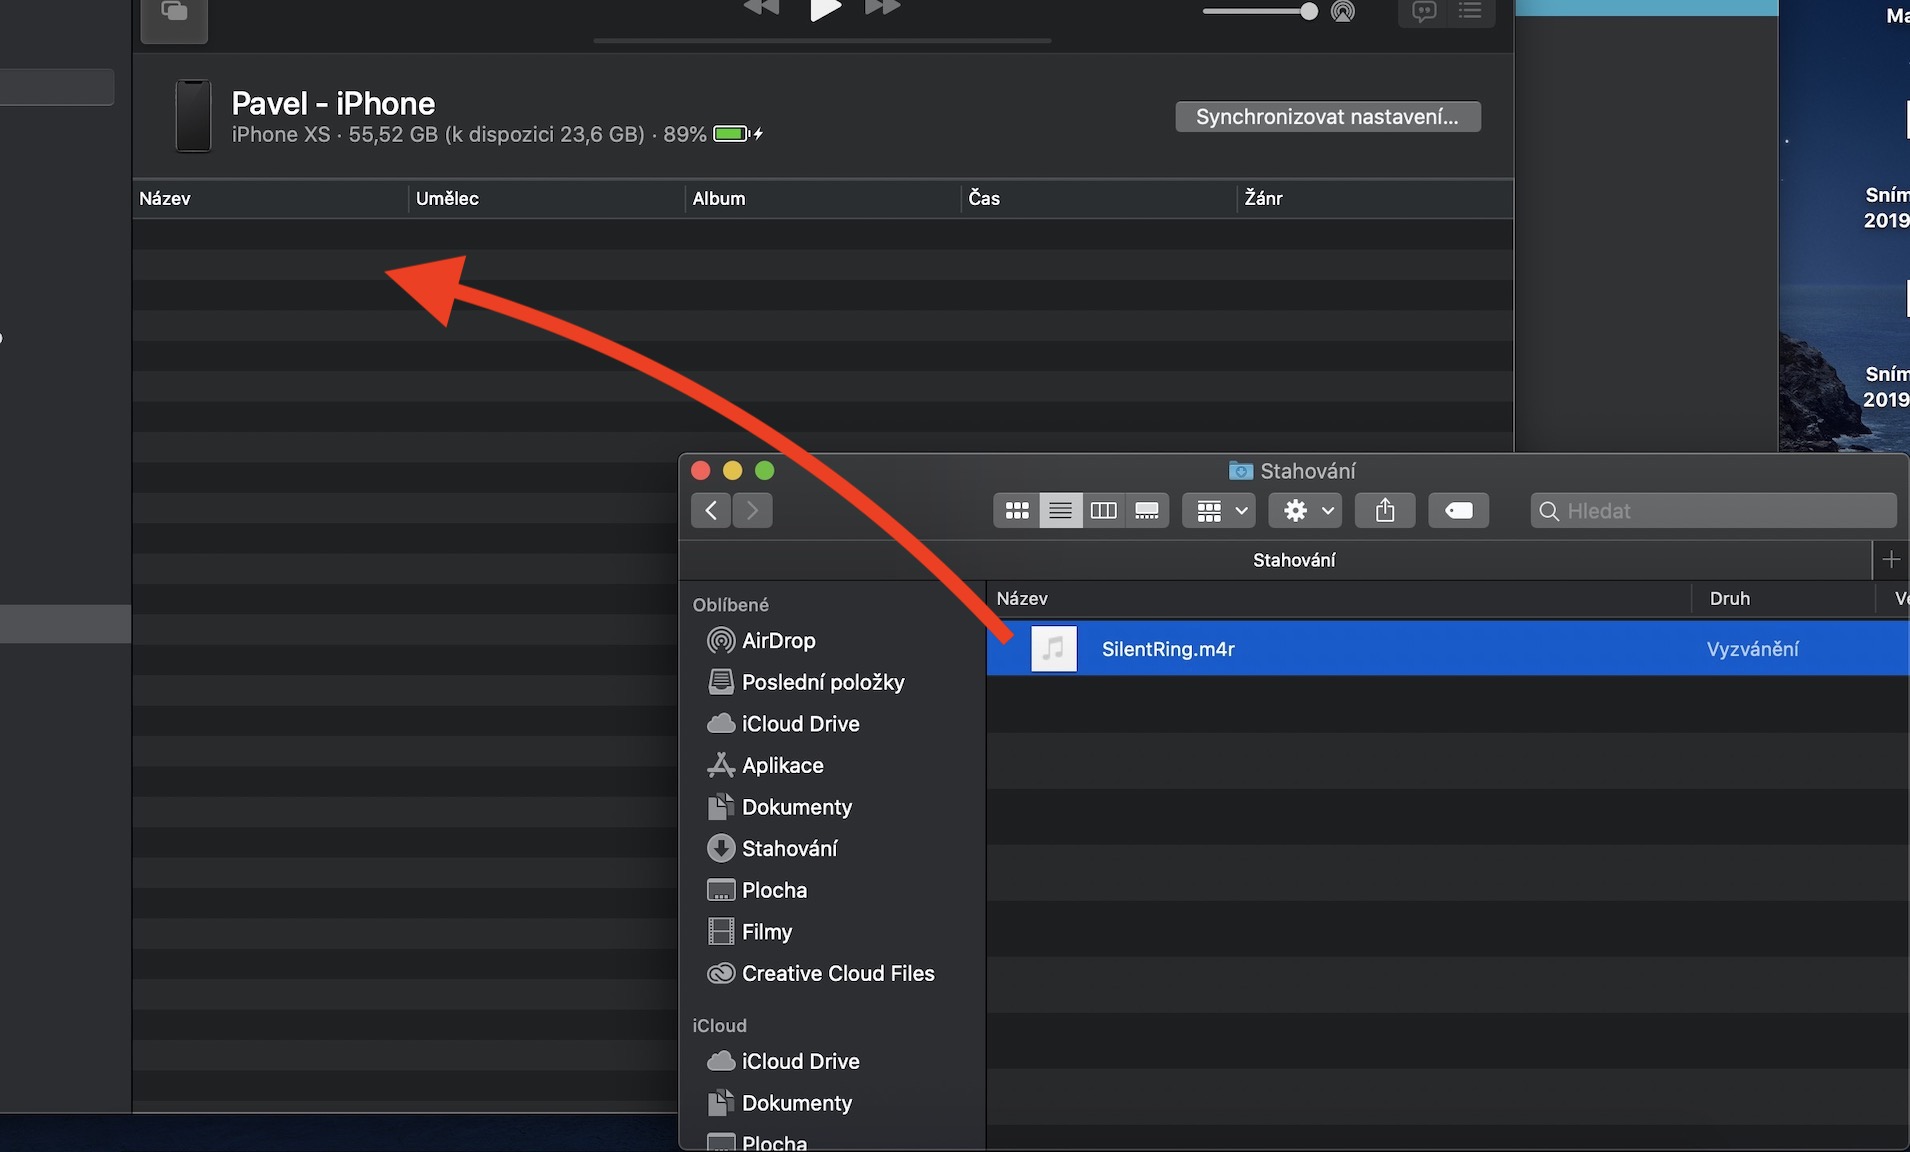Open AirPlay output menu in iTunes
Viewport: 1910px width, 1152px height.
click(1343, 11)
